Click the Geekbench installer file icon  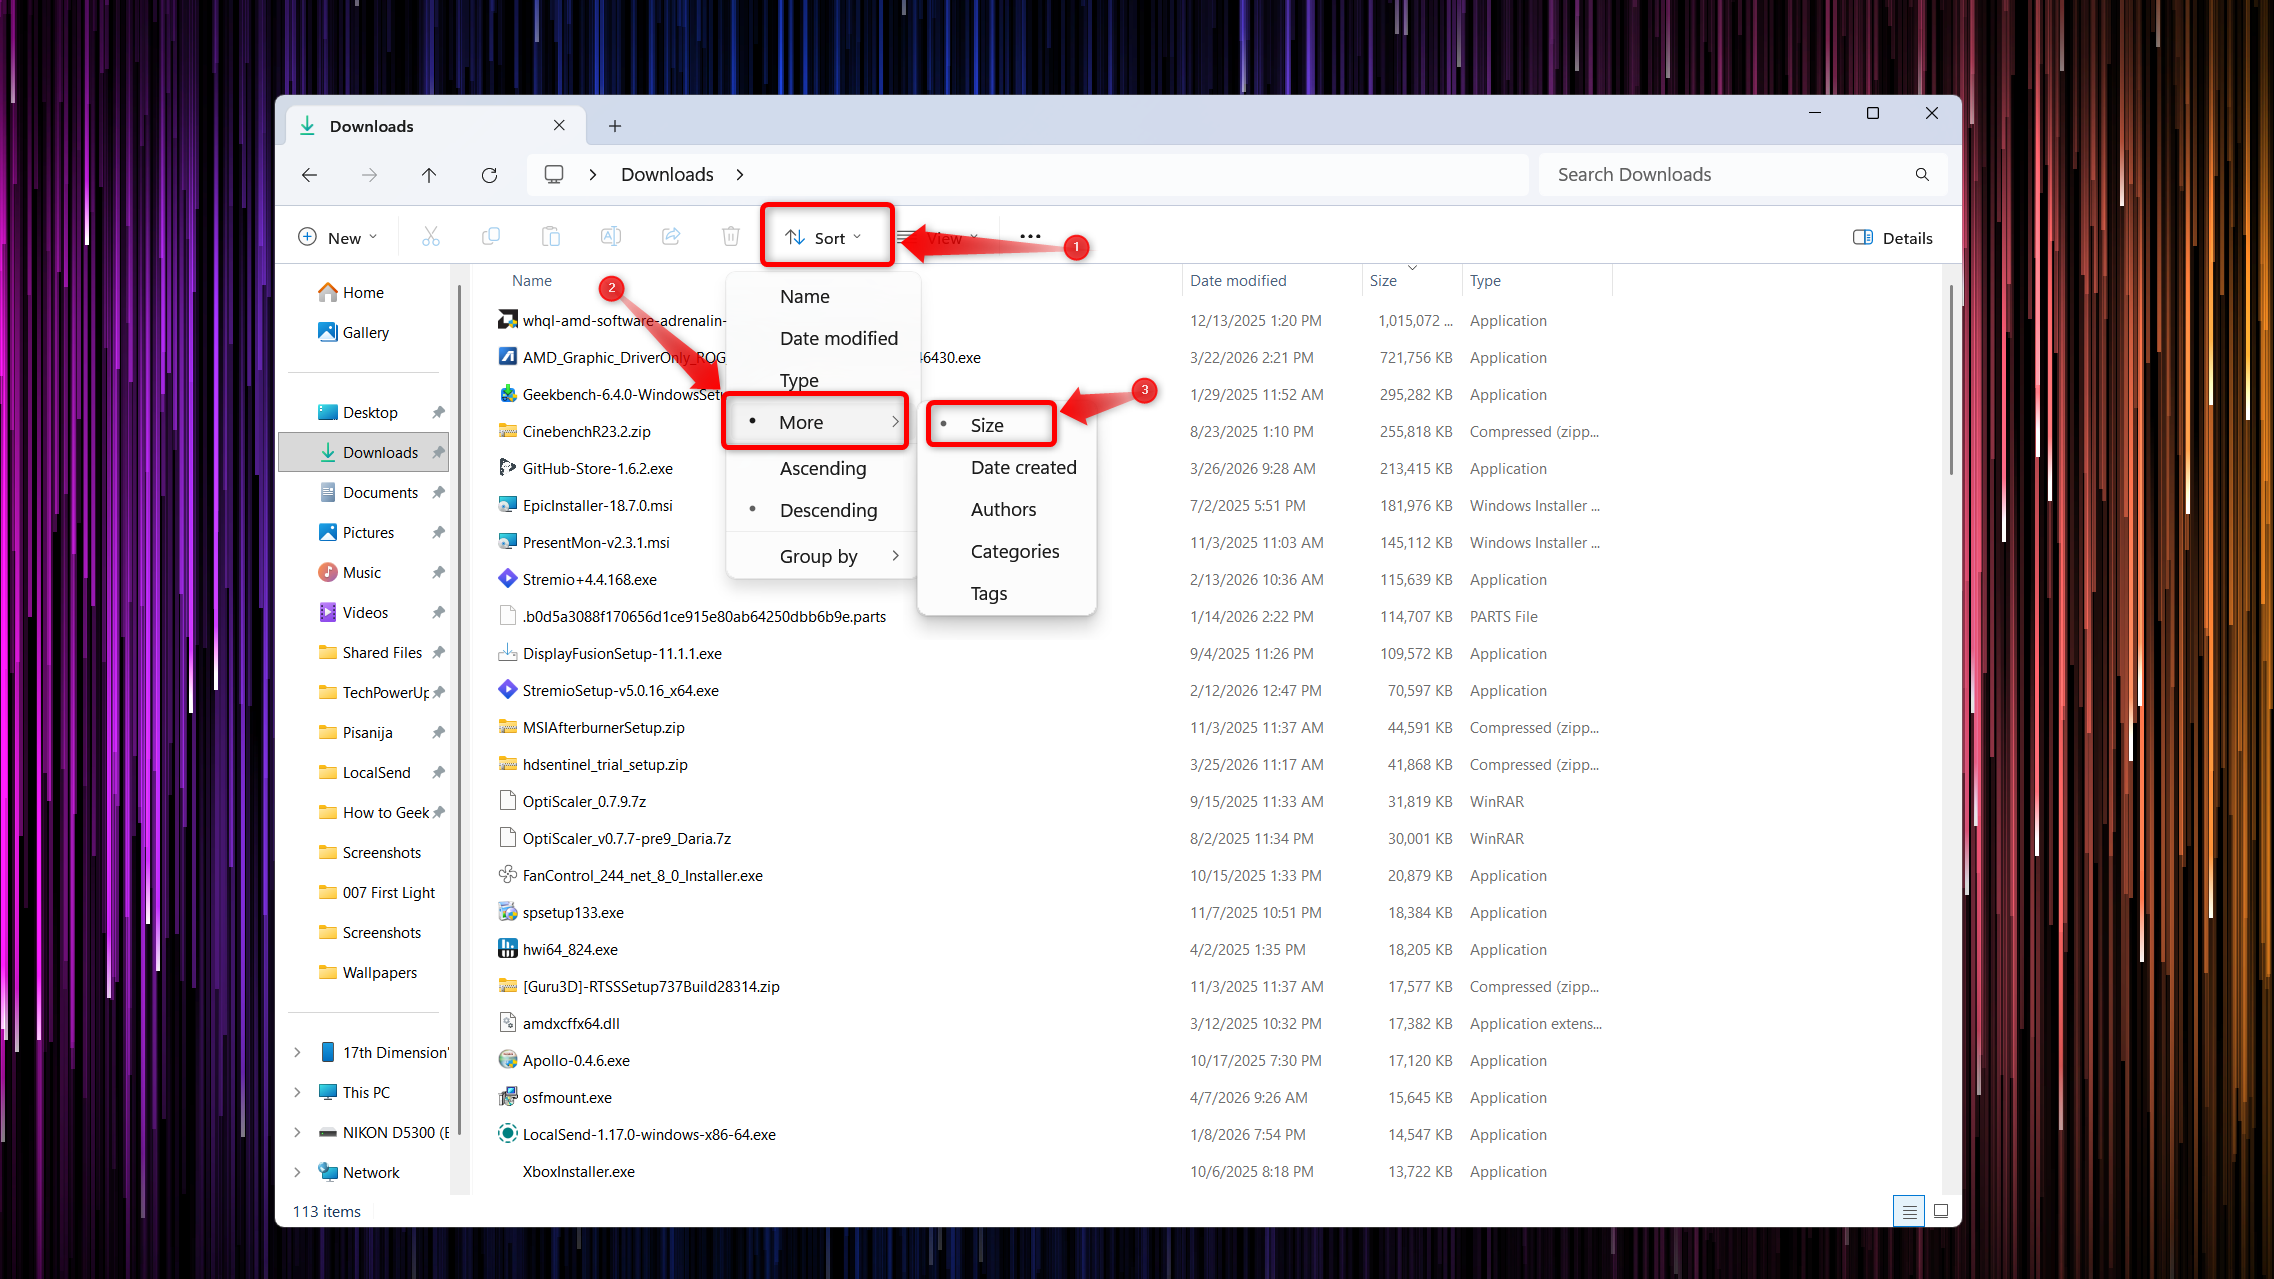pyautogui.click(x=508, y=394)
